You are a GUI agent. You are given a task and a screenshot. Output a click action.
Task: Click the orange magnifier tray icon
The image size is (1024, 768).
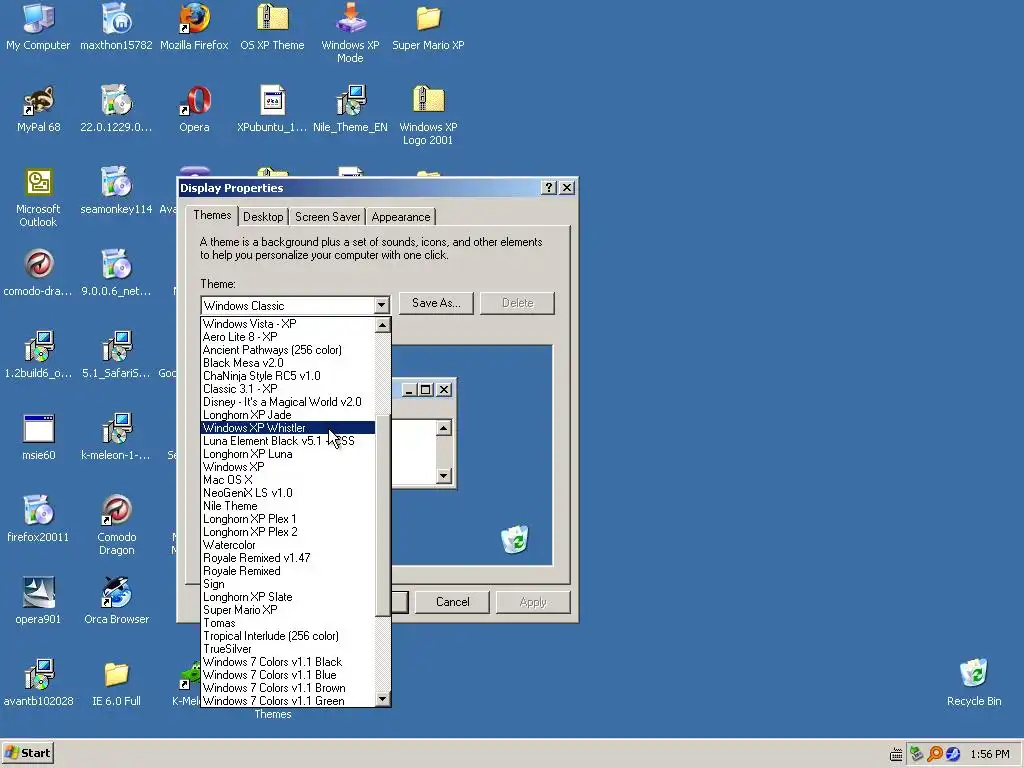[x=935, y=754]
